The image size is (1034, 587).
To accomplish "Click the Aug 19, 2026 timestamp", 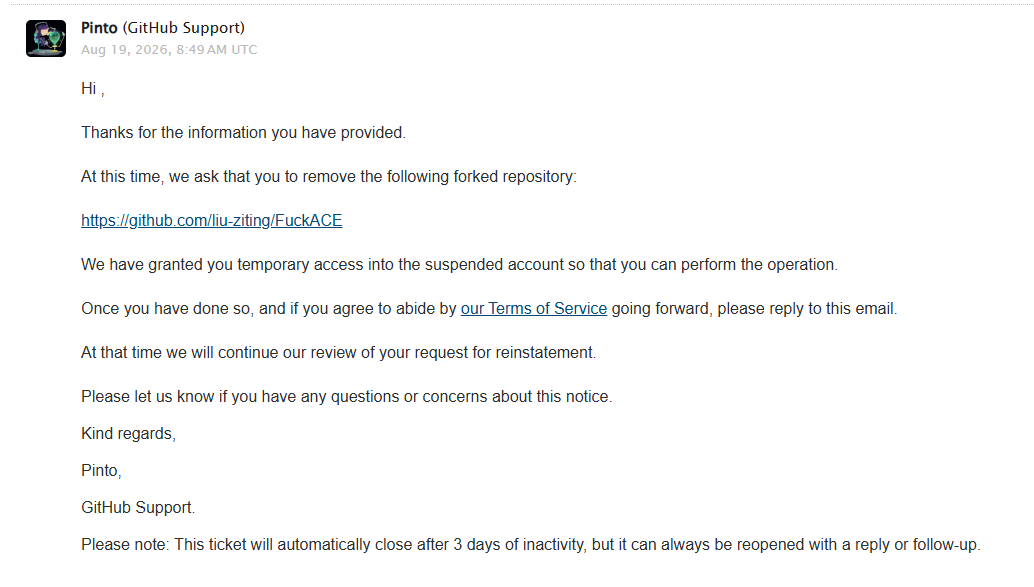I will click(169, 49).
